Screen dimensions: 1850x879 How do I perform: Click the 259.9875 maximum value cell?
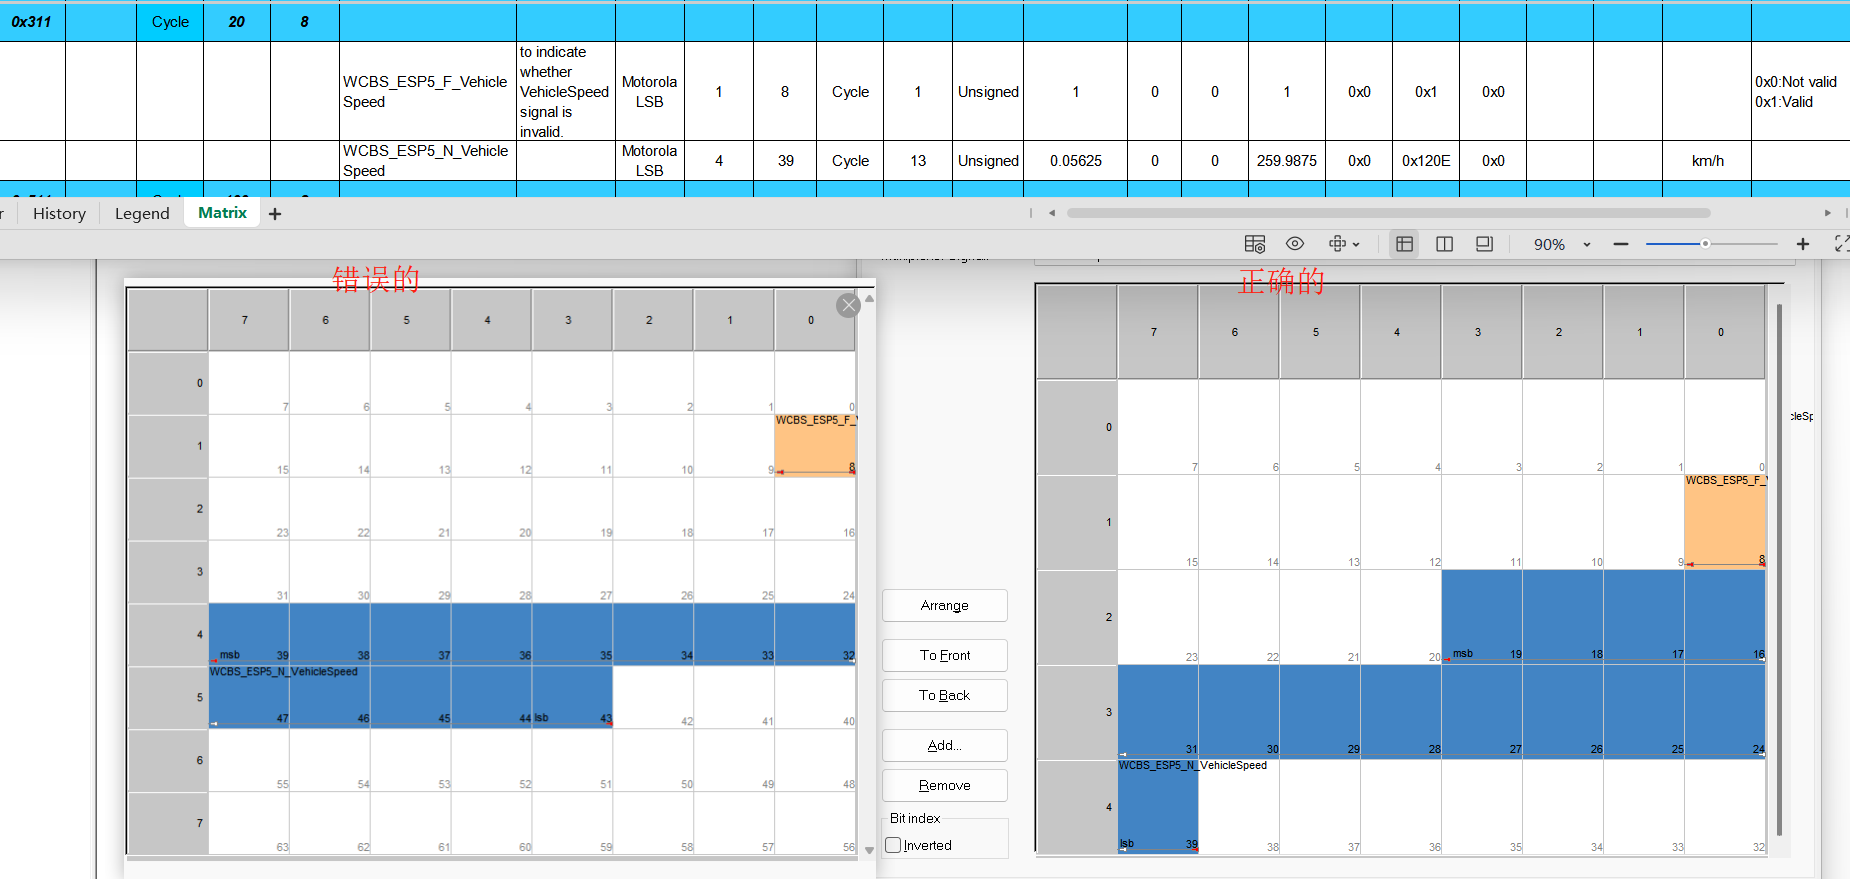coord(1287,160)
